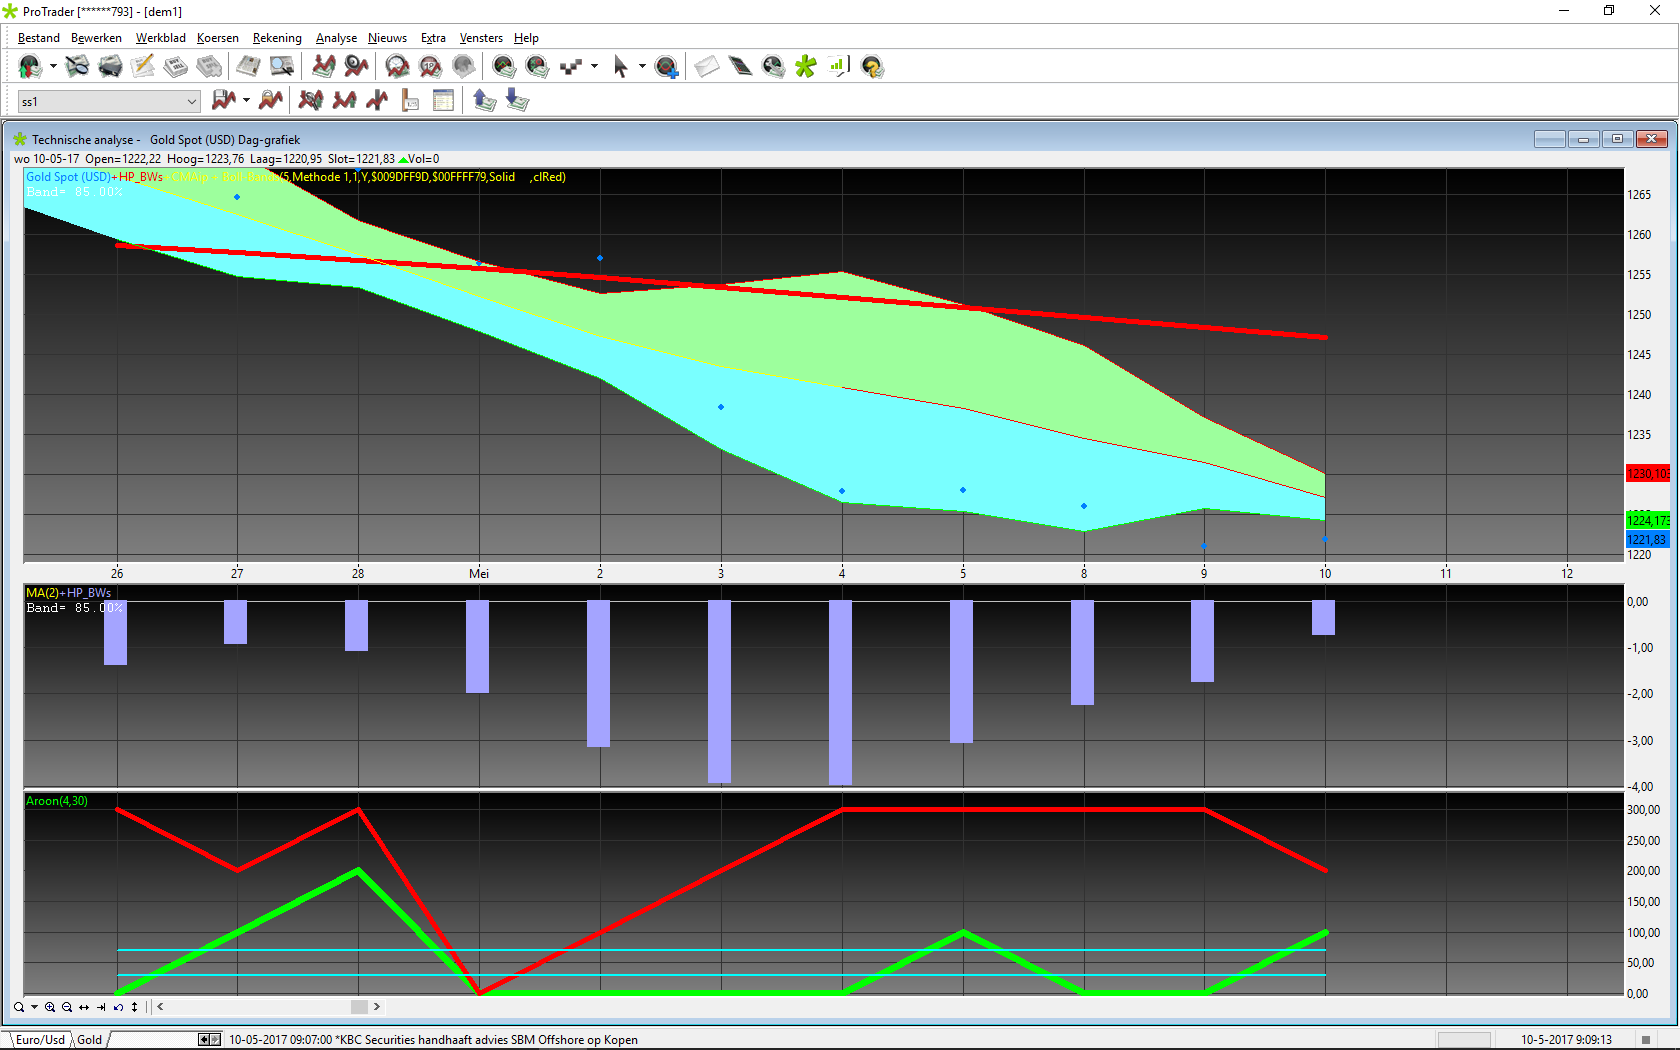Click the envelope mail icon

coord(707,67)
